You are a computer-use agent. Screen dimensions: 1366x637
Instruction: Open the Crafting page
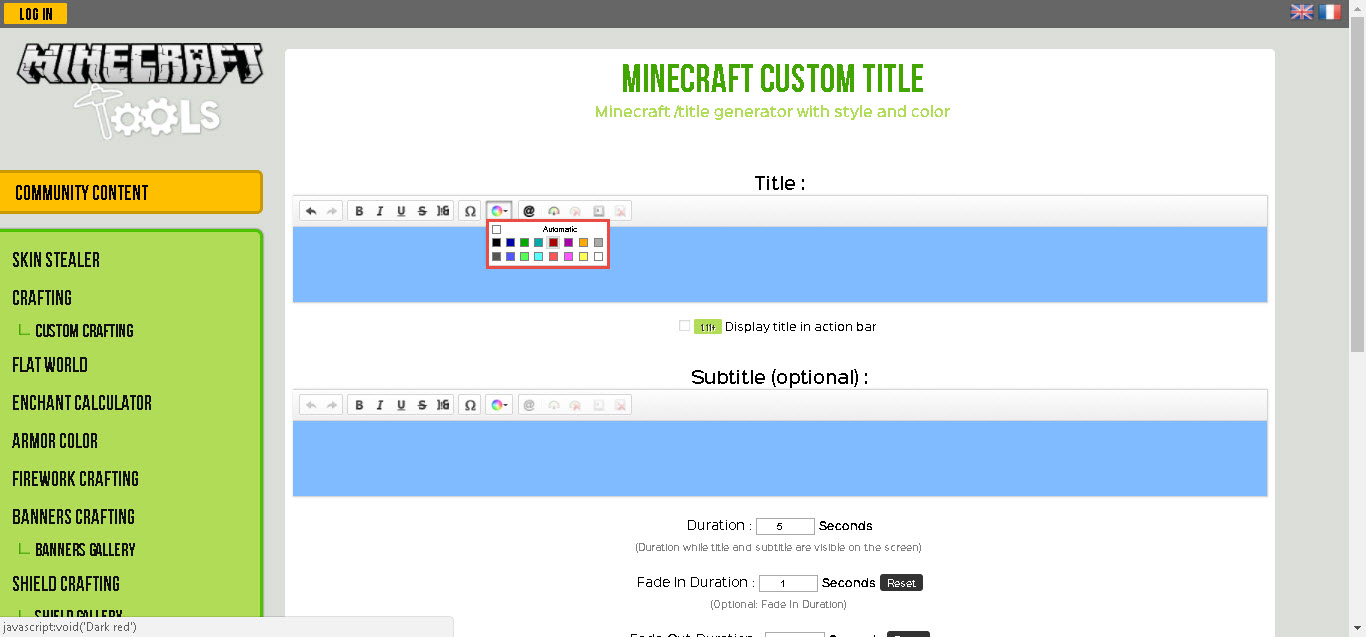[42, 298]
